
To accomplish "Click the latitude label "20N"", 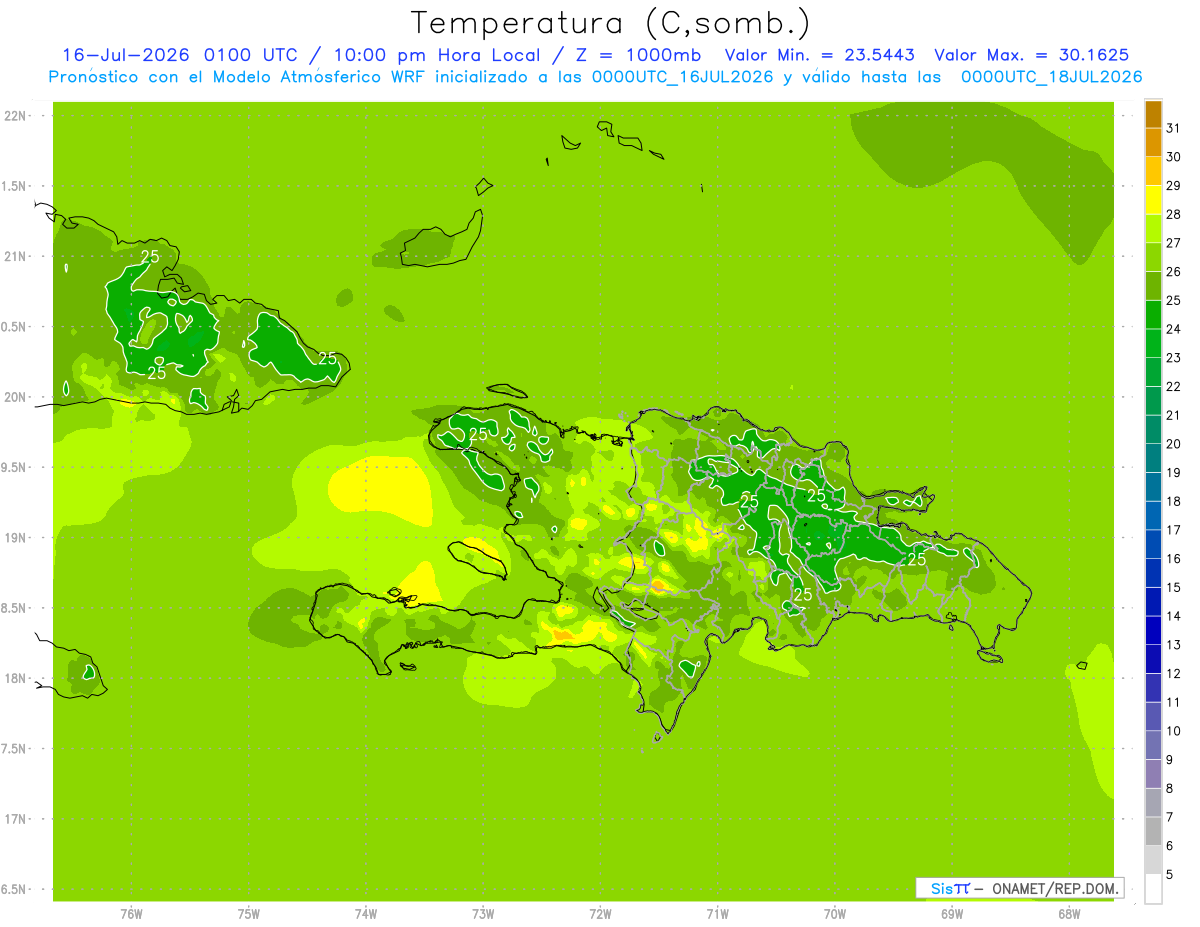I will [x=16, y=397].
